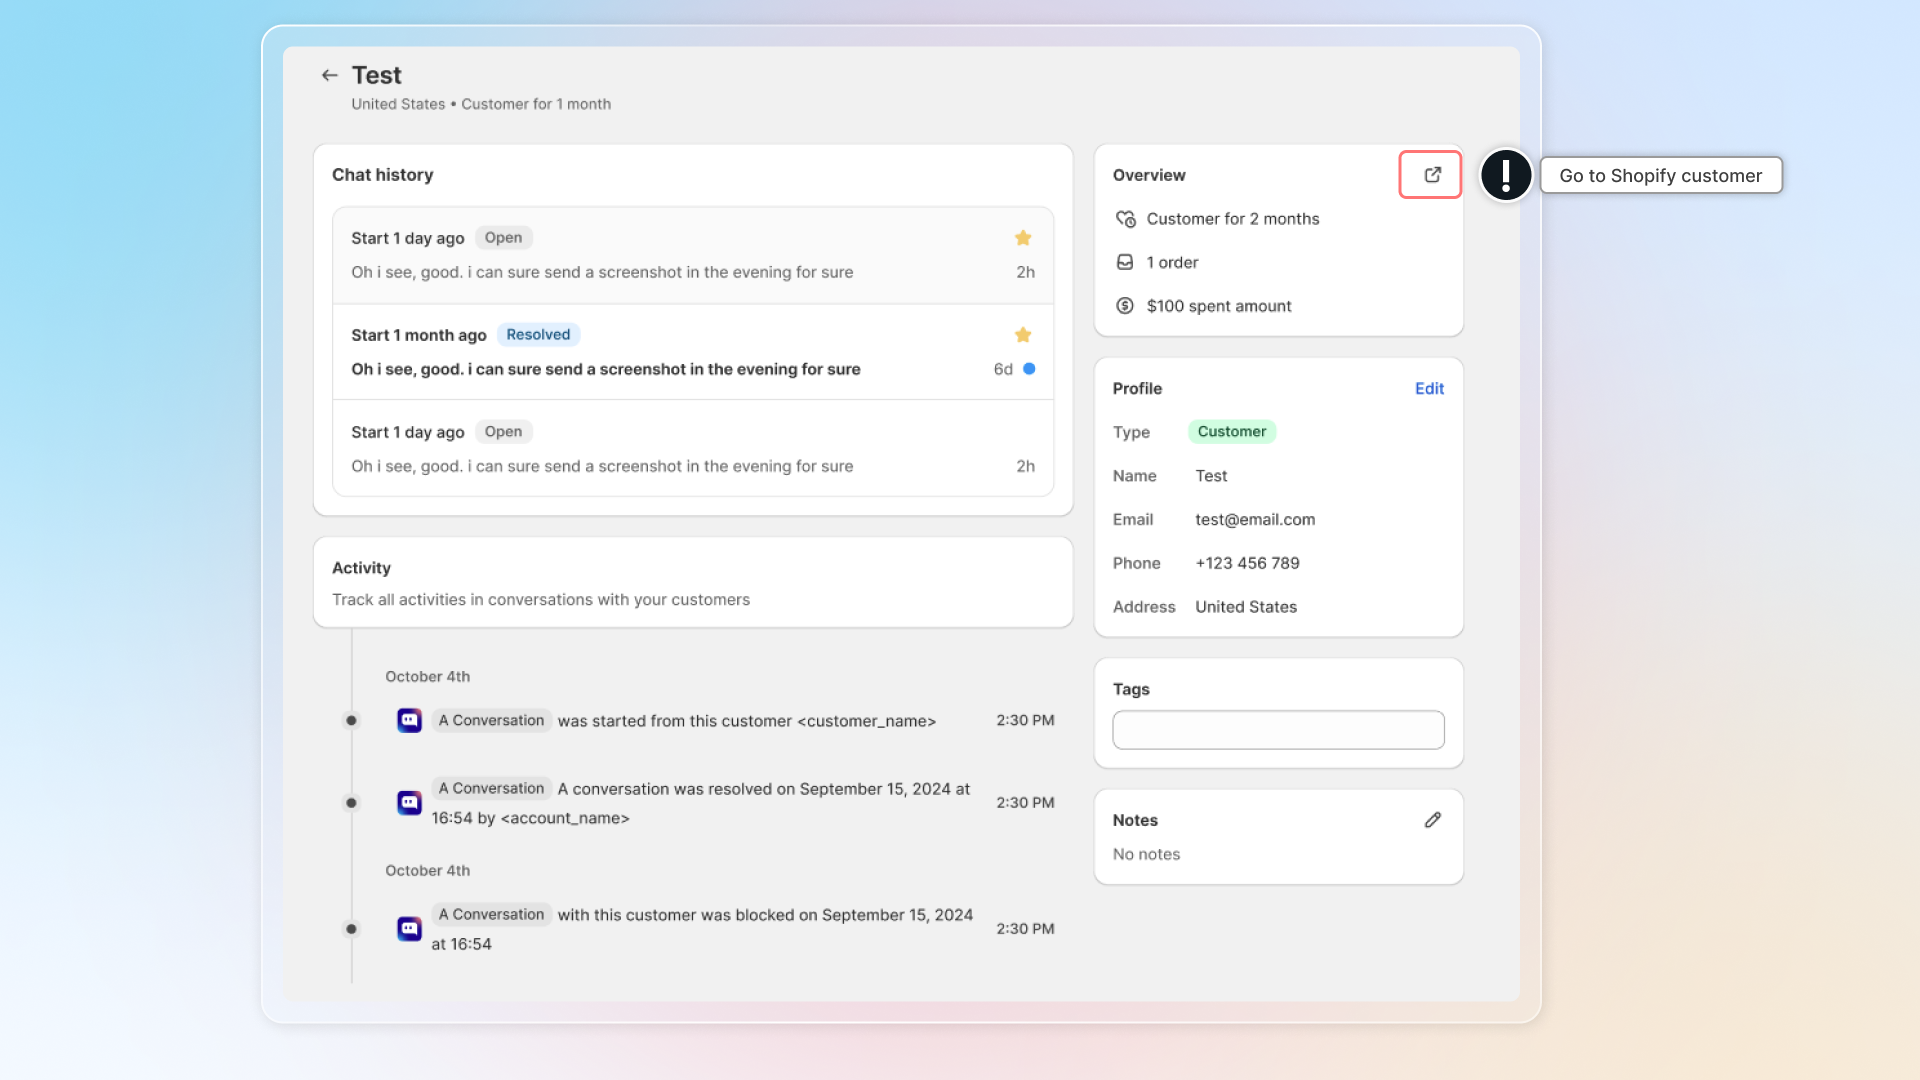Click the Go to Shopify customer tooltip label
The height and width of the screenshot is (1080, 1920).
pos(1660,176)
